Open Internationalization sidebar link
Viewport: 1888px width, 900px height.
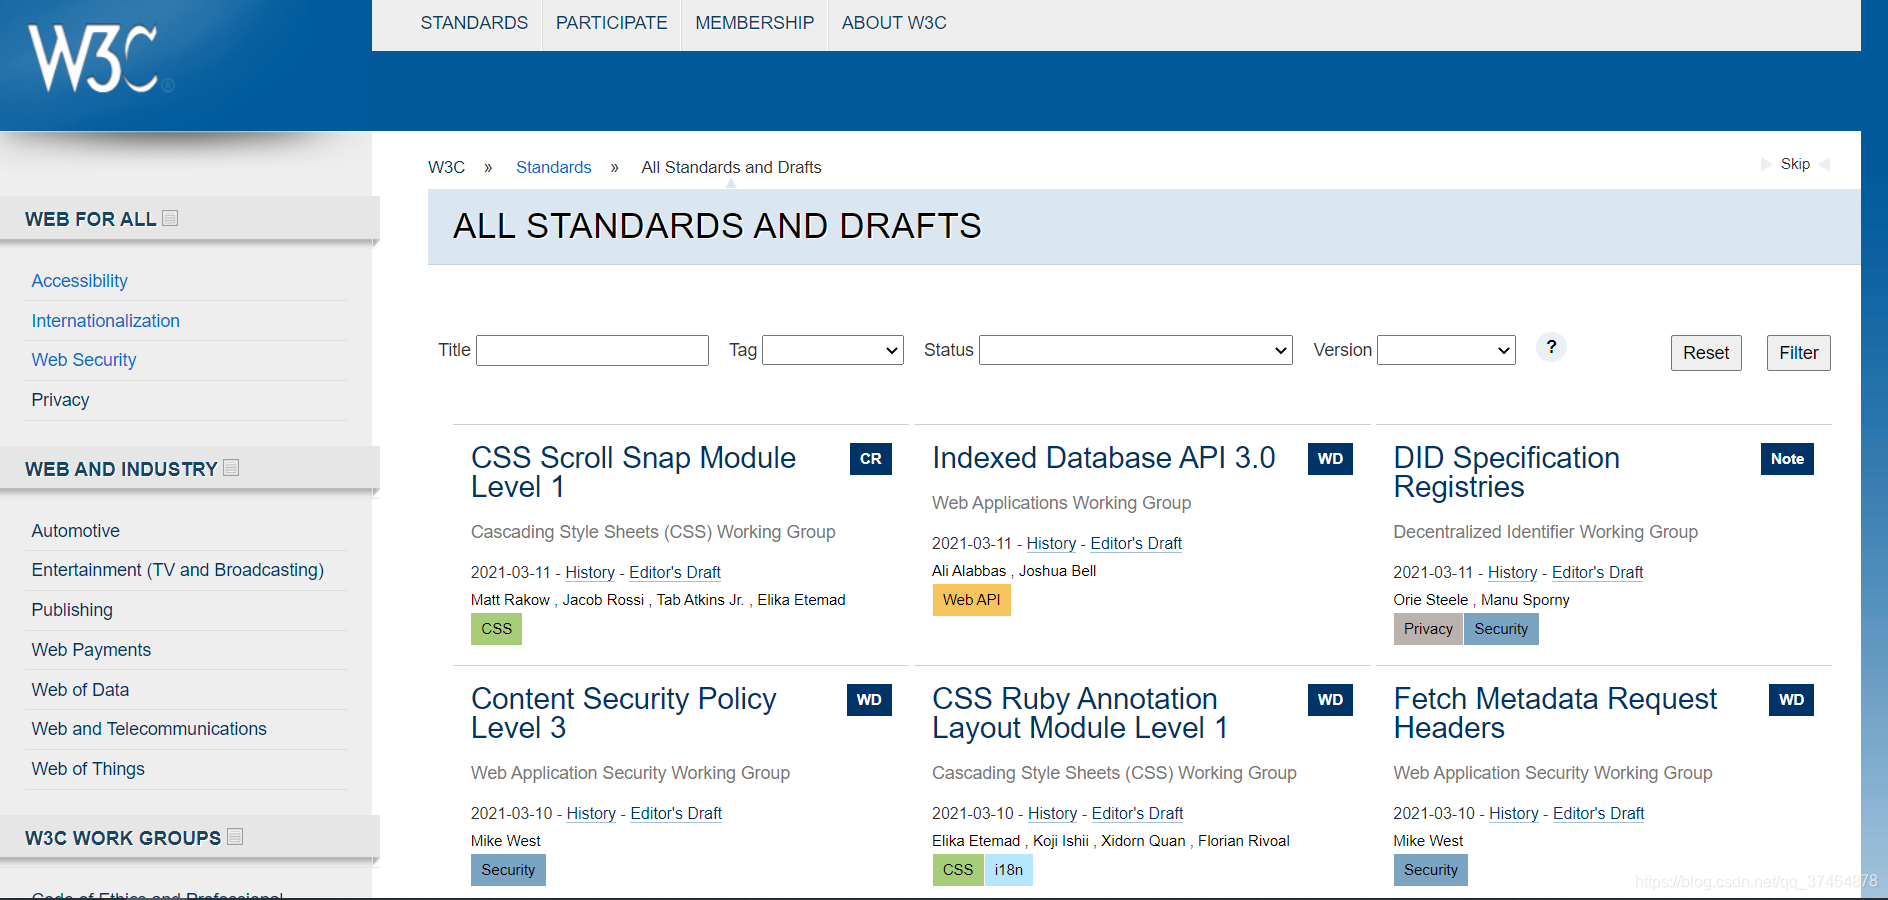coord(105,321)
